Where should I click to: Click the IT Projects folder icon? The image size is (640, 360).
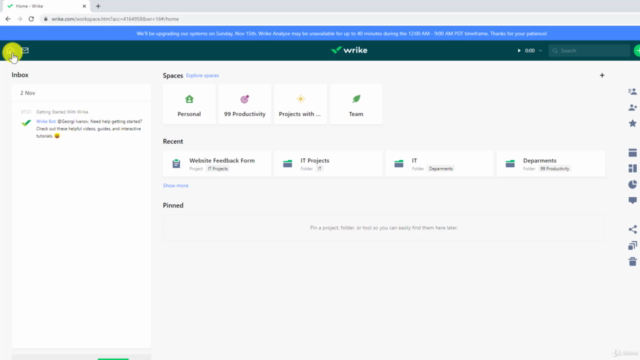click(287, 164)
